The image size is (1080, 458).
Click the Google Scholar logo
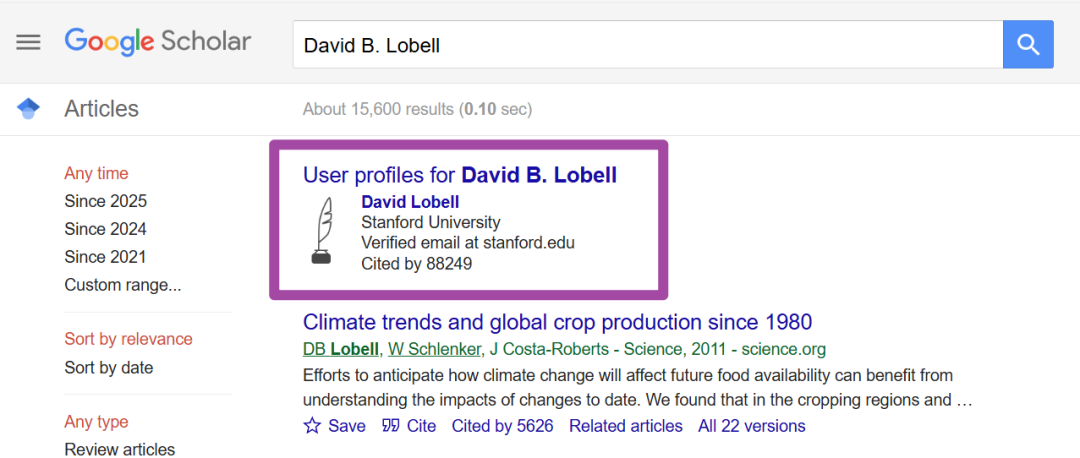pyautogui.click(x=158, y=43)
